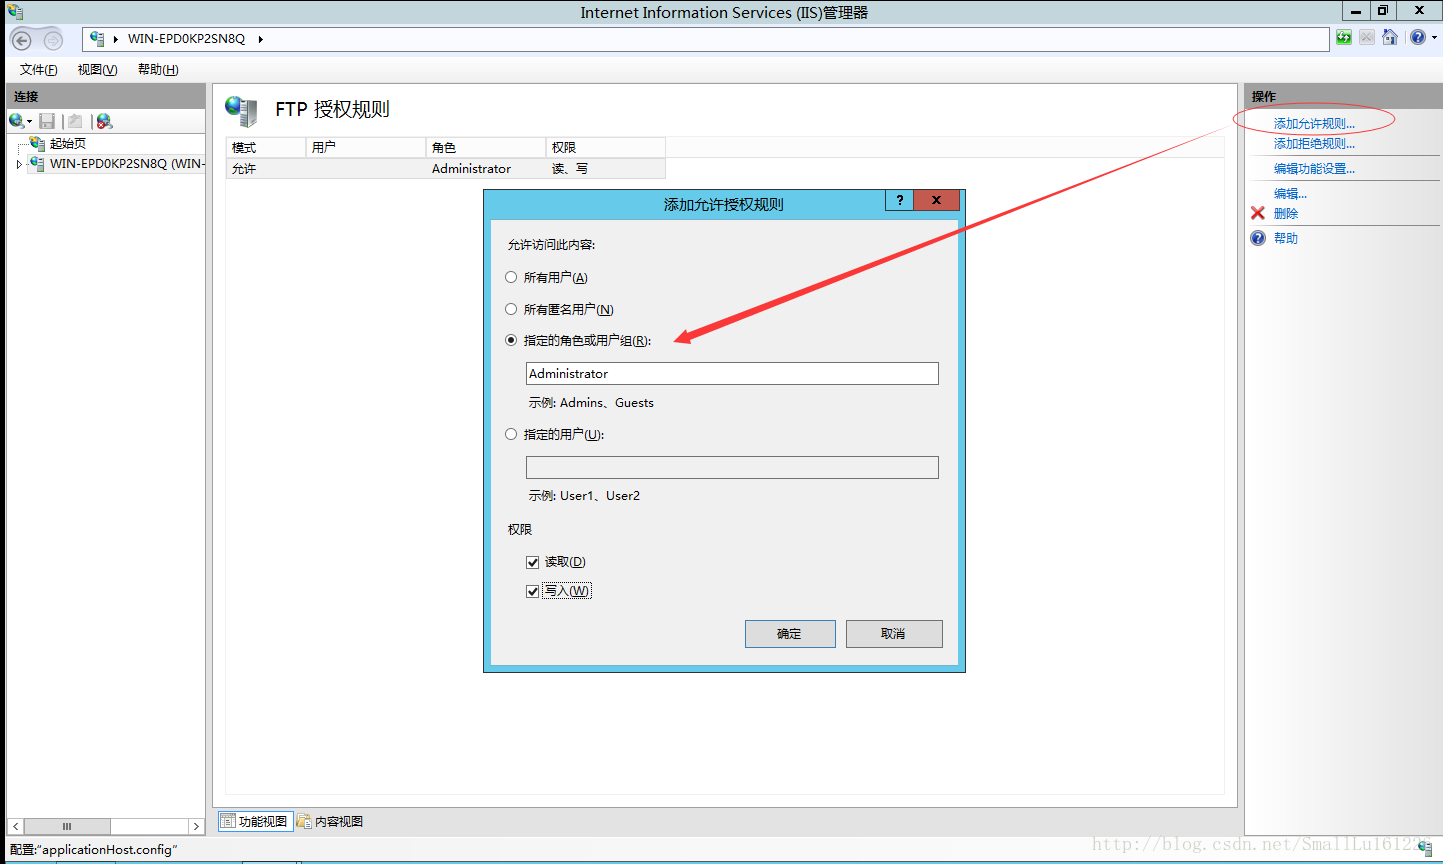Click the 取消 button in dialog
The height and width of the screenshot is (864, 1443).
(894, 634)
